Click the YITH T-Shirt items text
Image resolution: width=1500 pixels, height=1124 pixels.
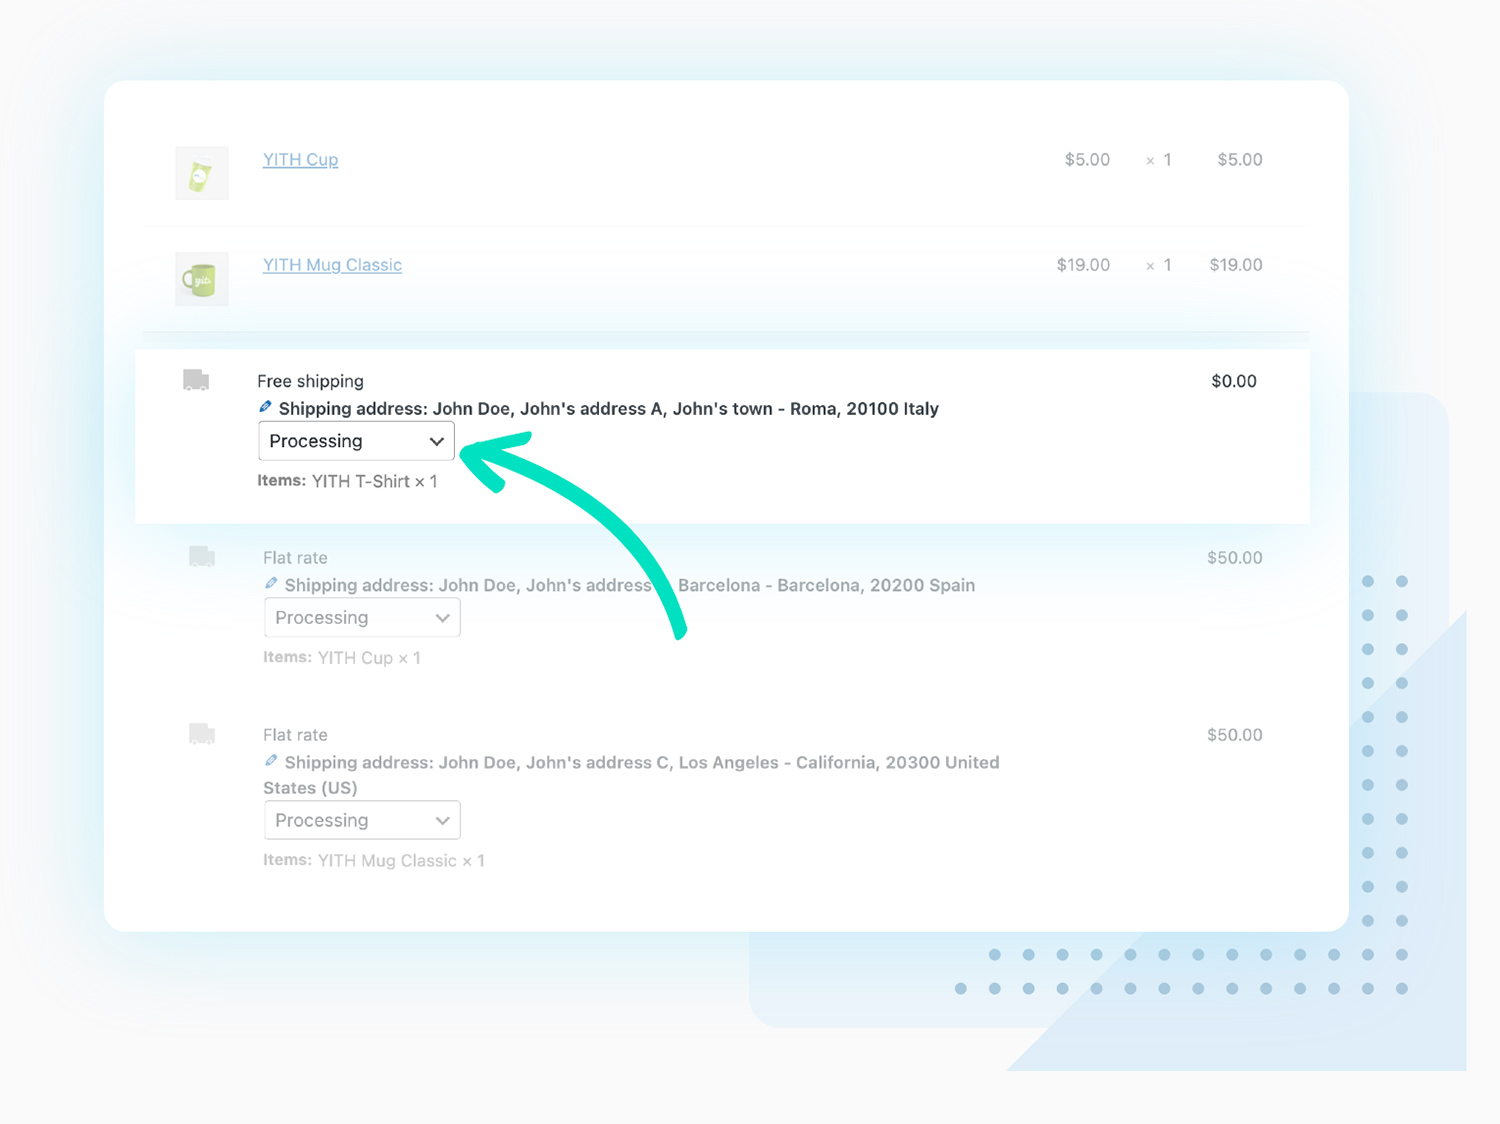tap(347, 480)
